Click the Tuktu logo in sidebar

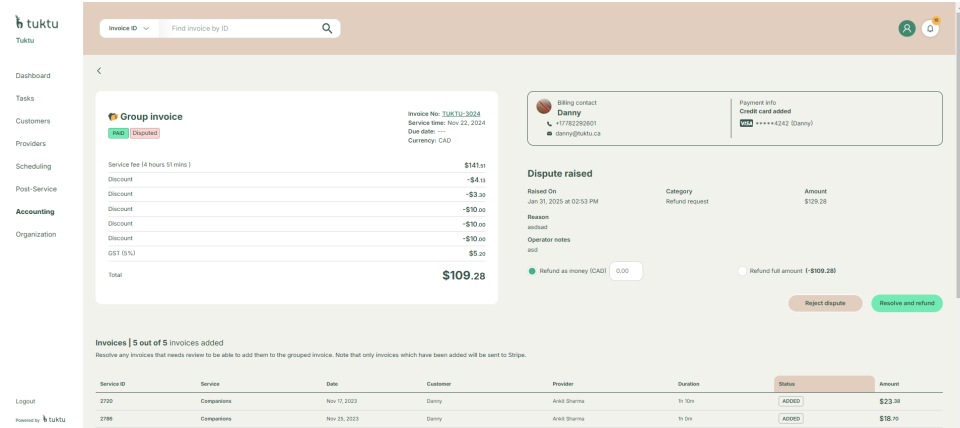pos(37,22)
